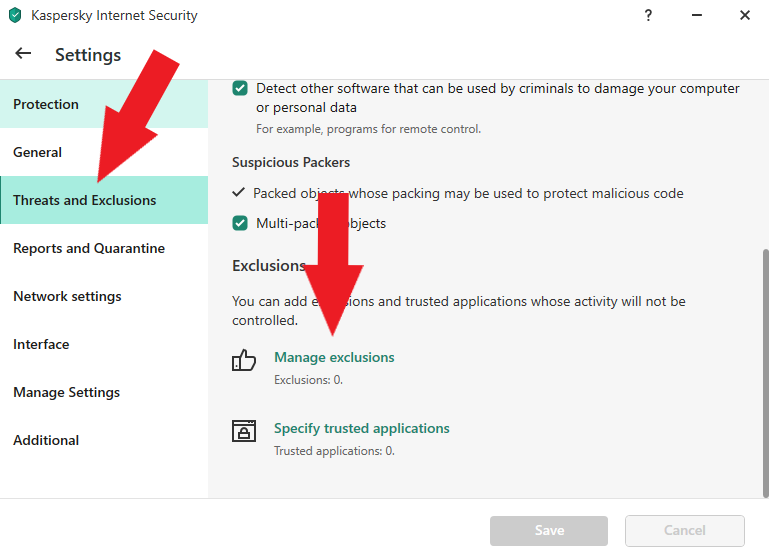Go back using the arrow icon
This screenshot has height=557, width=769.
(x=23, y=54)
